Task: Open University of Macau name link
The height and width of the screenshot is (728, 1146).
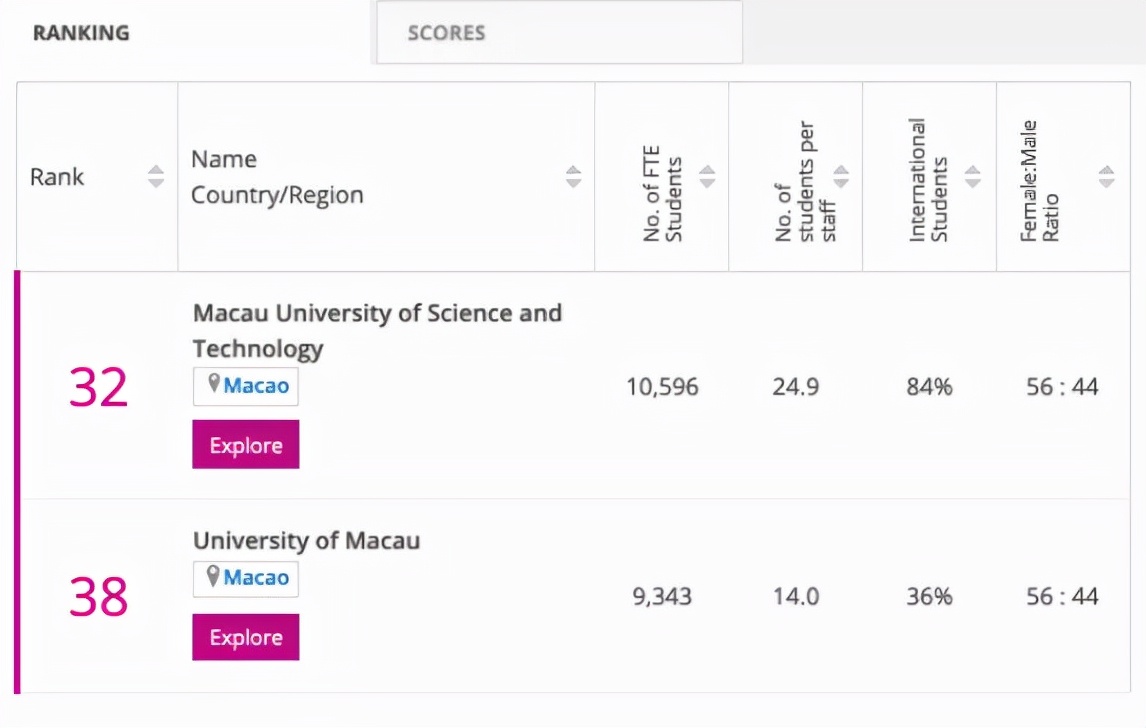Action: [x=306, y=541]
